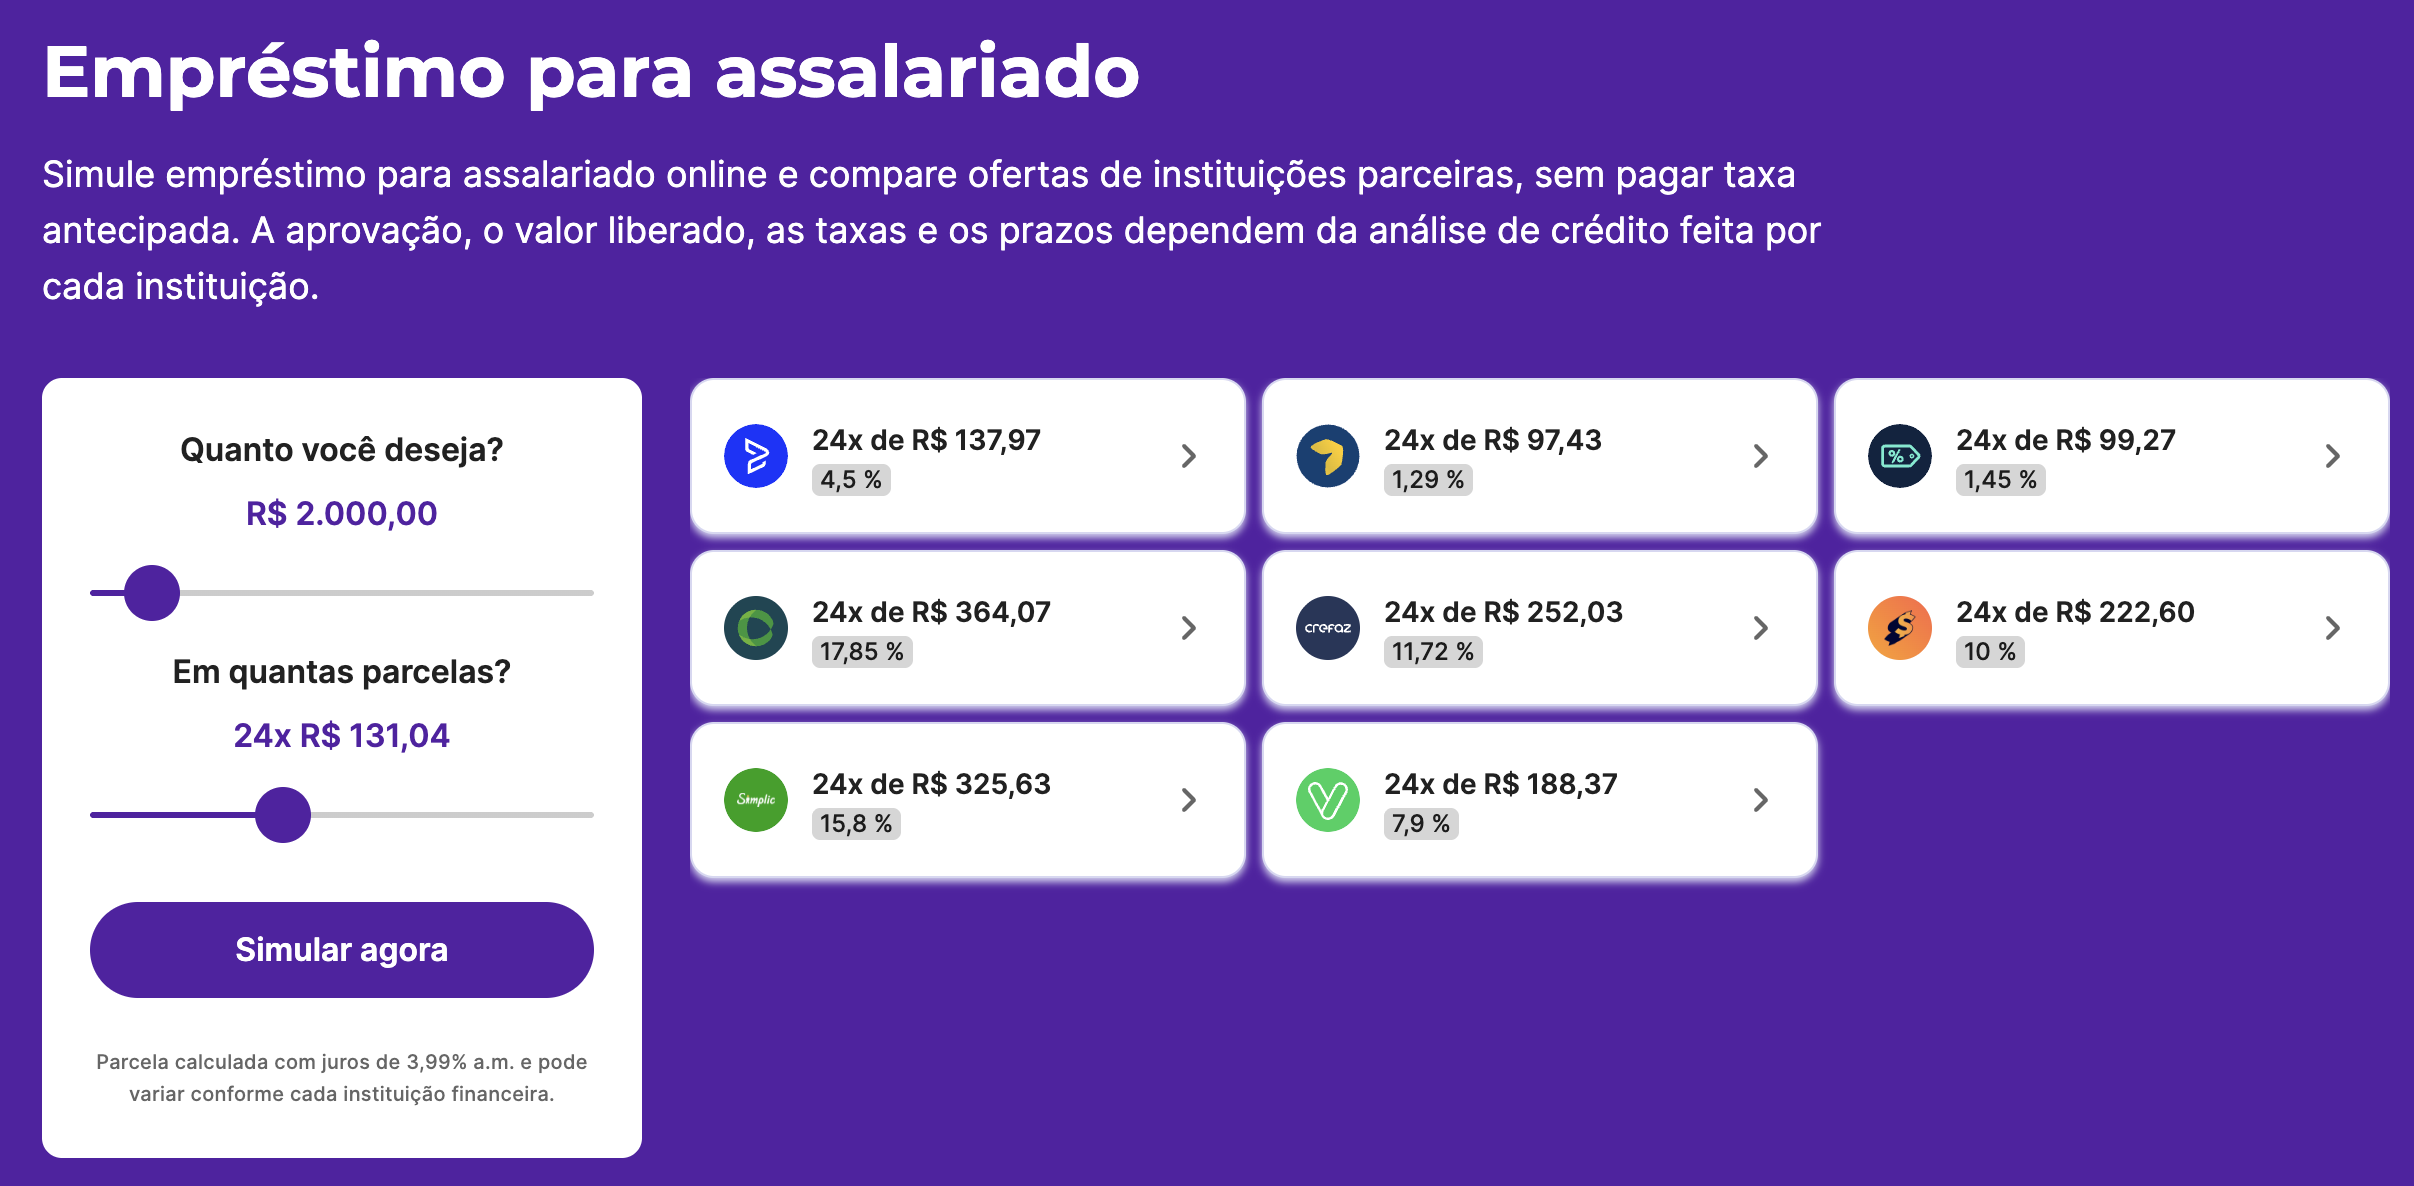Select the 24x de R$ 222,60 offer text

(x=2075, y=612)
